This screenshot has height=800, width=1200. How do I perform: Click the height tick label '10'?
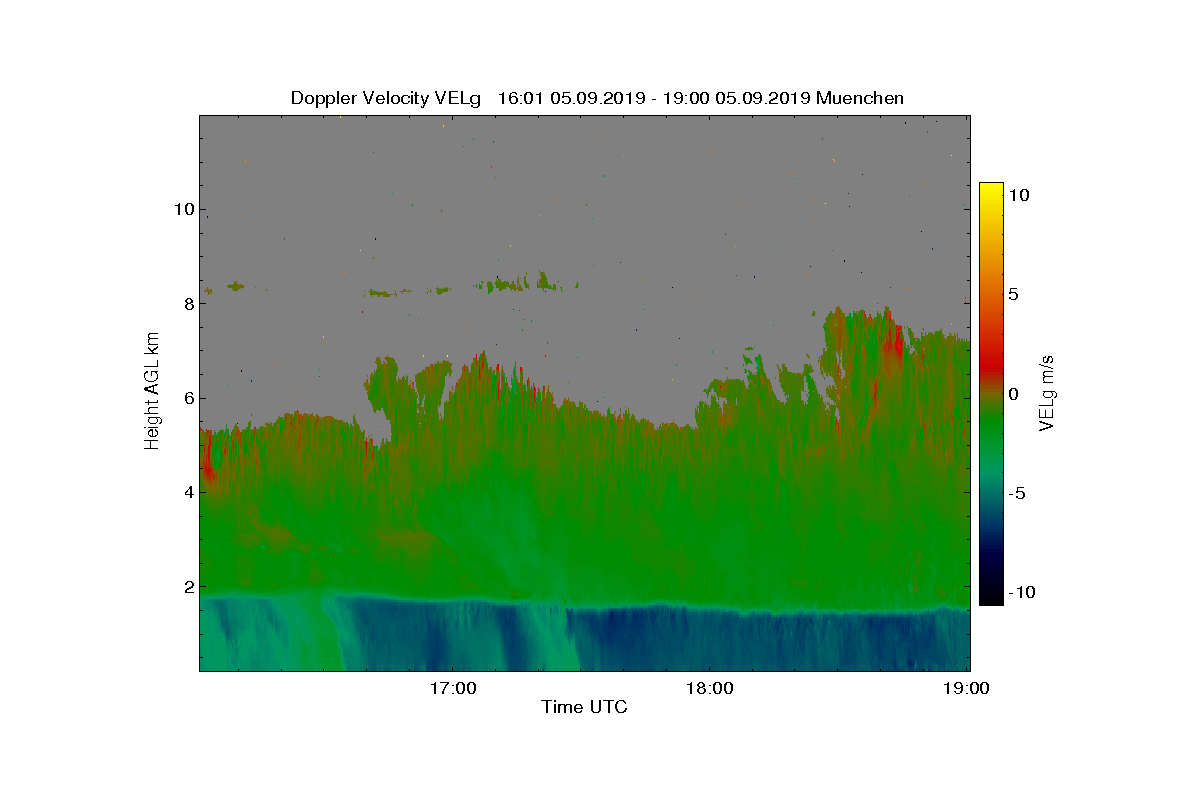[182, 209]
